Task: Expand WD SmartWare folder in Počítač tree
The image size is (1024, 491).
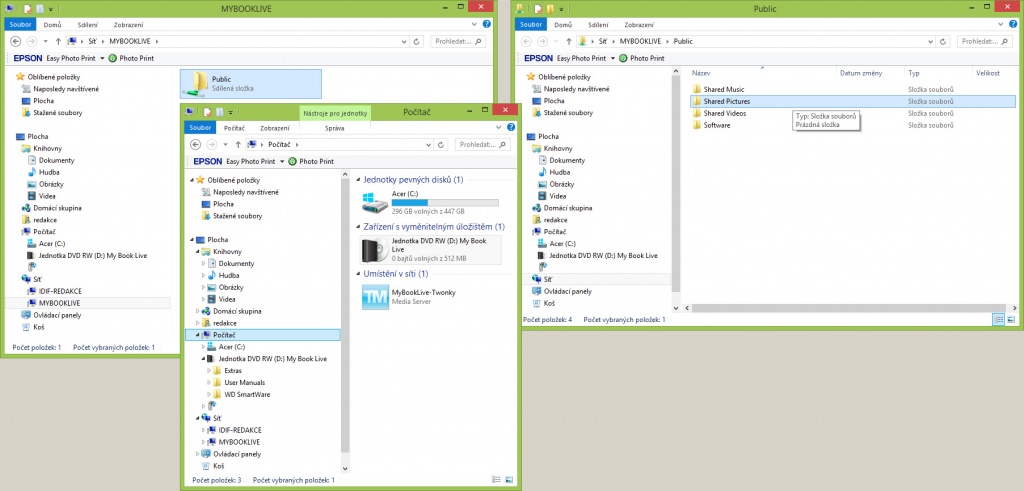Action: click(210, 394)
